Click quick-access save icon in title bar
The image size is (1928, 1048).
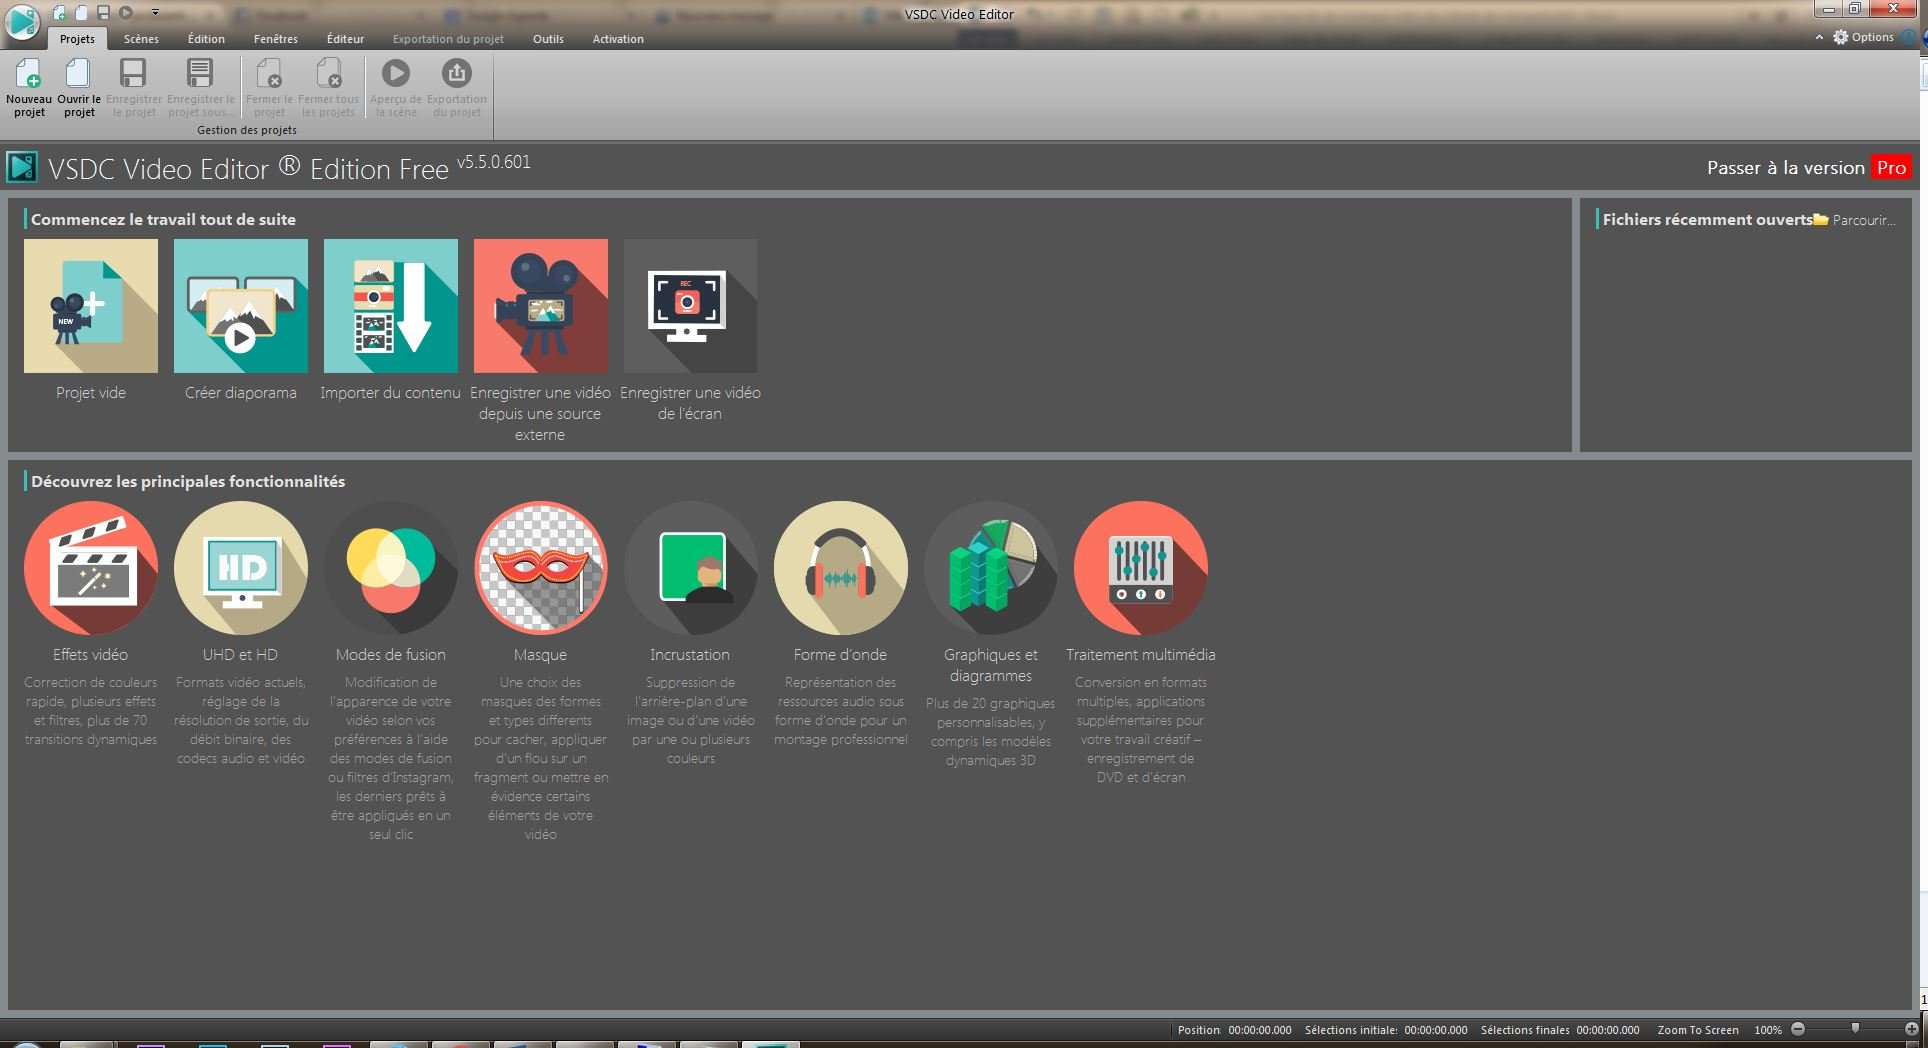click(103, 13)
